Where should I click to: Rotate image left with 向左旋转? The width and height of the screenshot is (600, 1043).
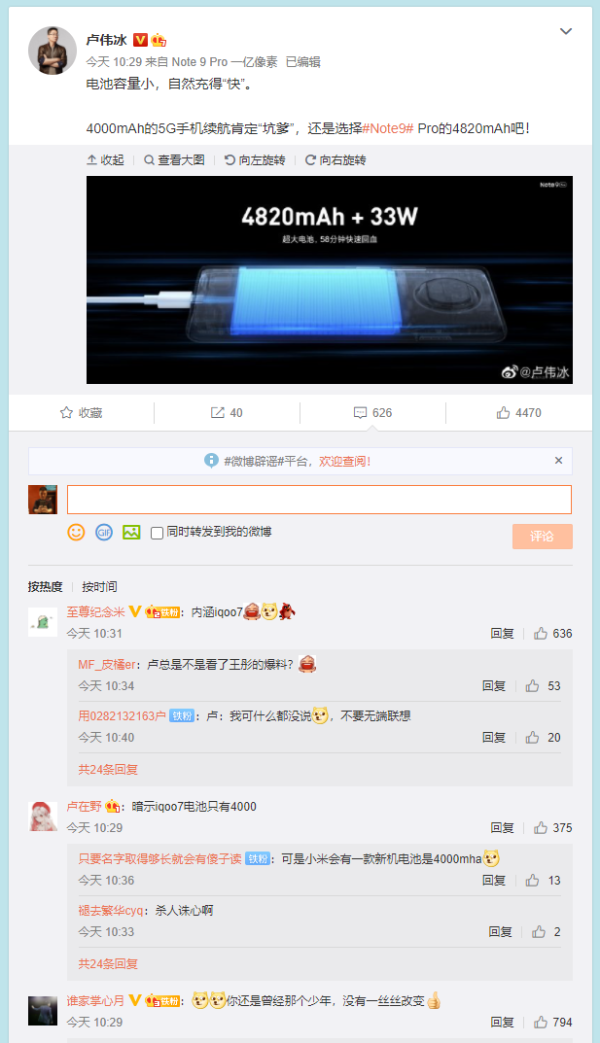[x=255, y=160]
